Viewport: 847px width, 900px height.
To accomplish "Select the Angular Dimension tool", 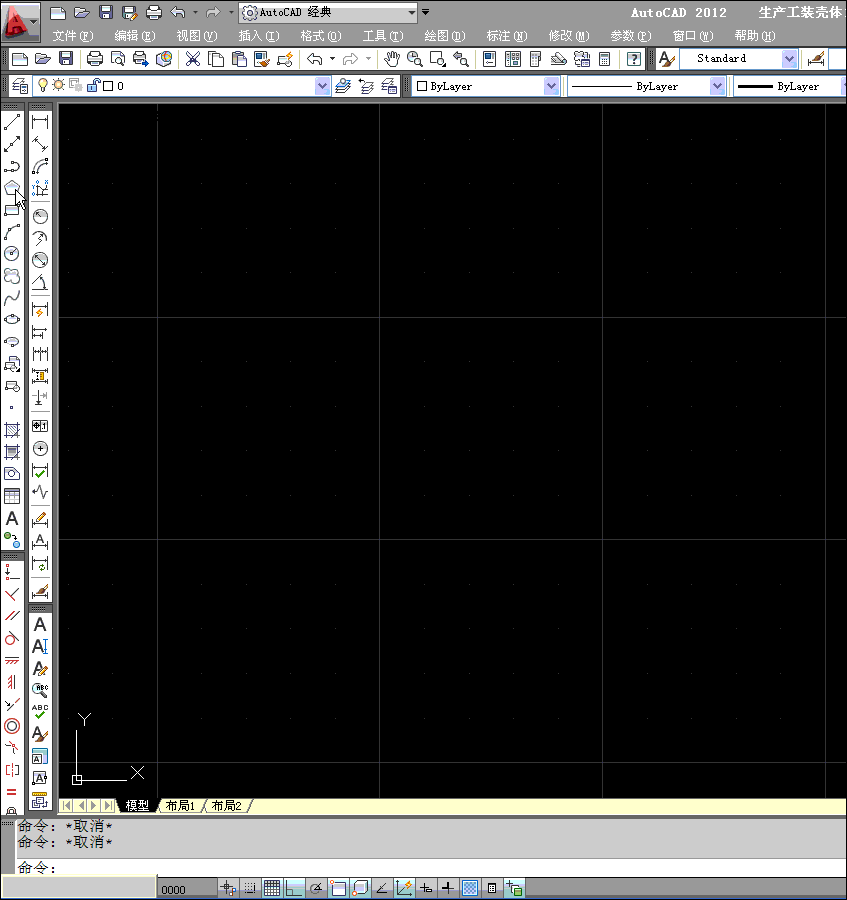I will coord(40,282).
